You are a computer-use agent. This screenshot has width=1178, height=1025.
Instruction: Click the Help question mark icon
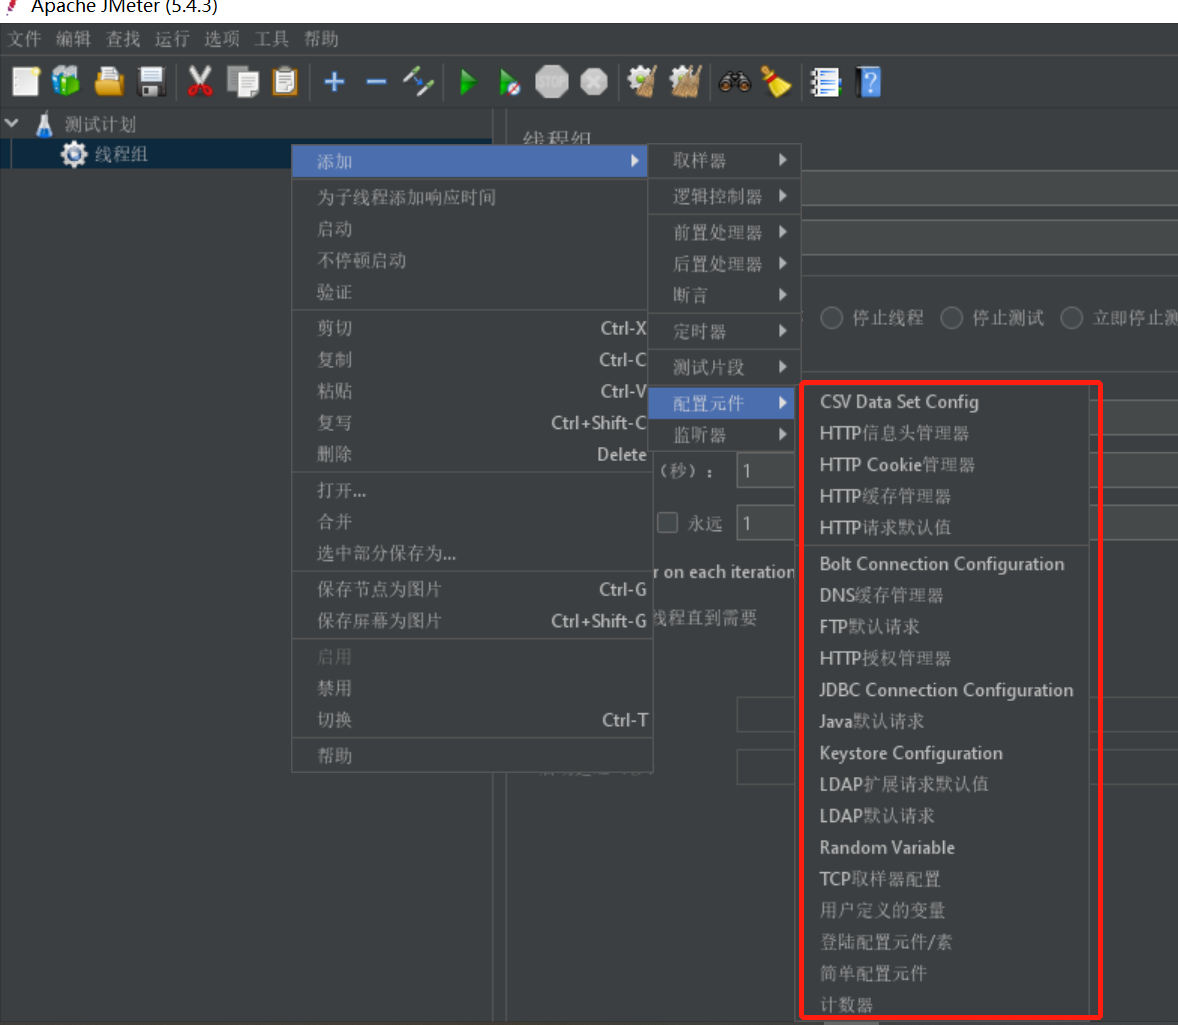click(x=868, y=82)
